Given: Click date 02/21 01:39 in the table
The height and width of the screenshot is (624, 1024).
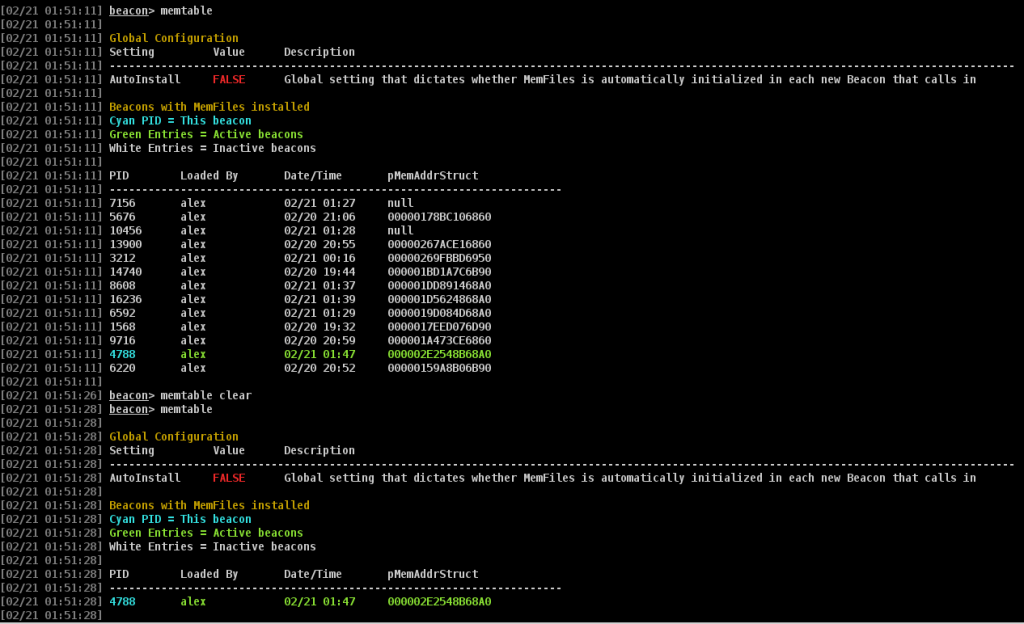Looking at the screenshot, I should click(x=319, y=299).
